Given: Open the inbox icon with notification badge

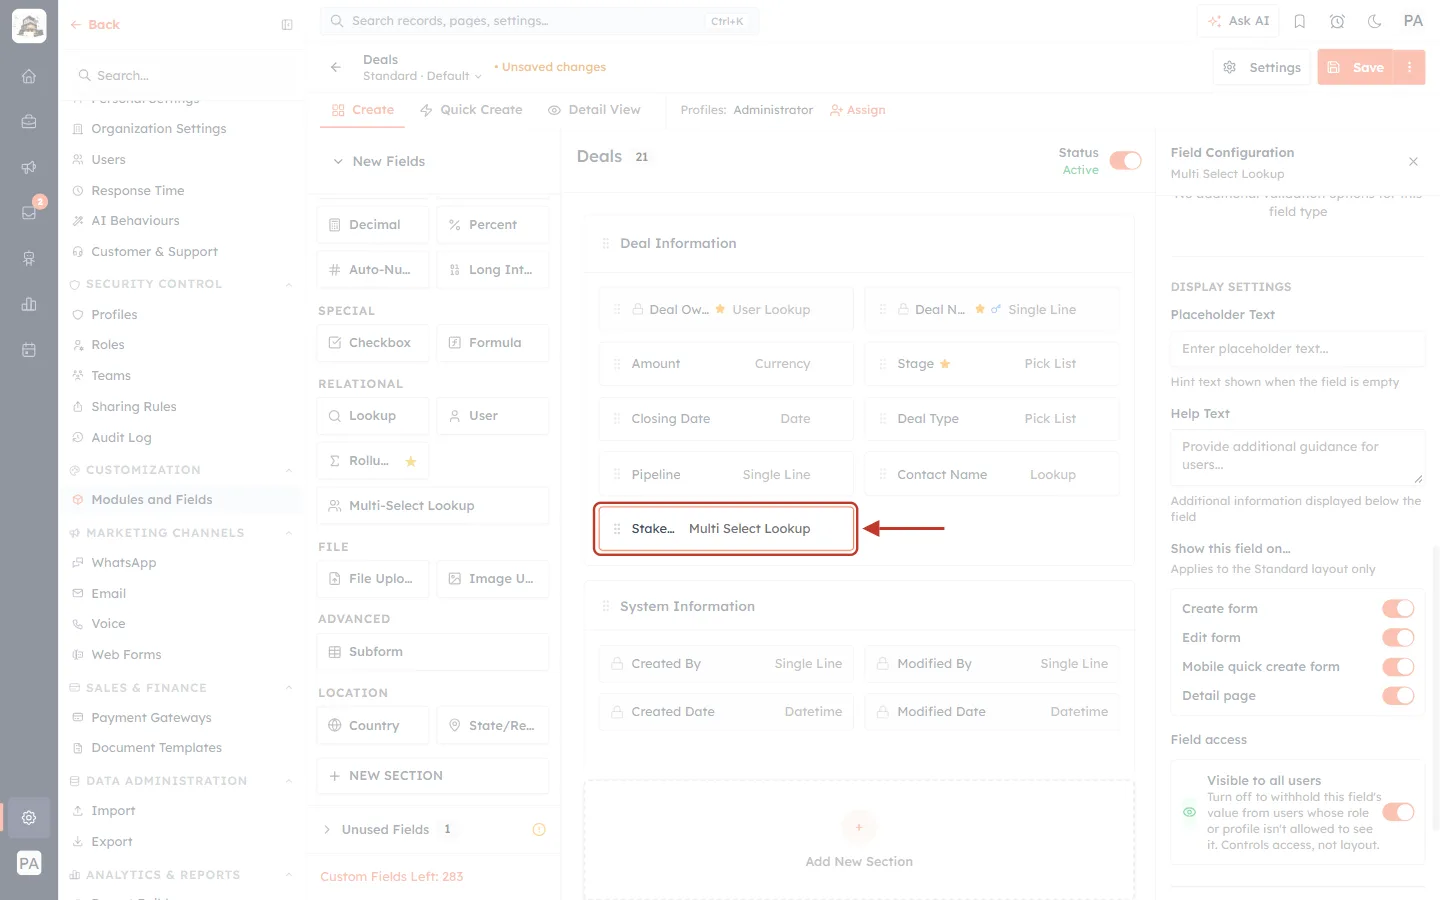Looking at the screenshot, I should click(x=29, y=213).
